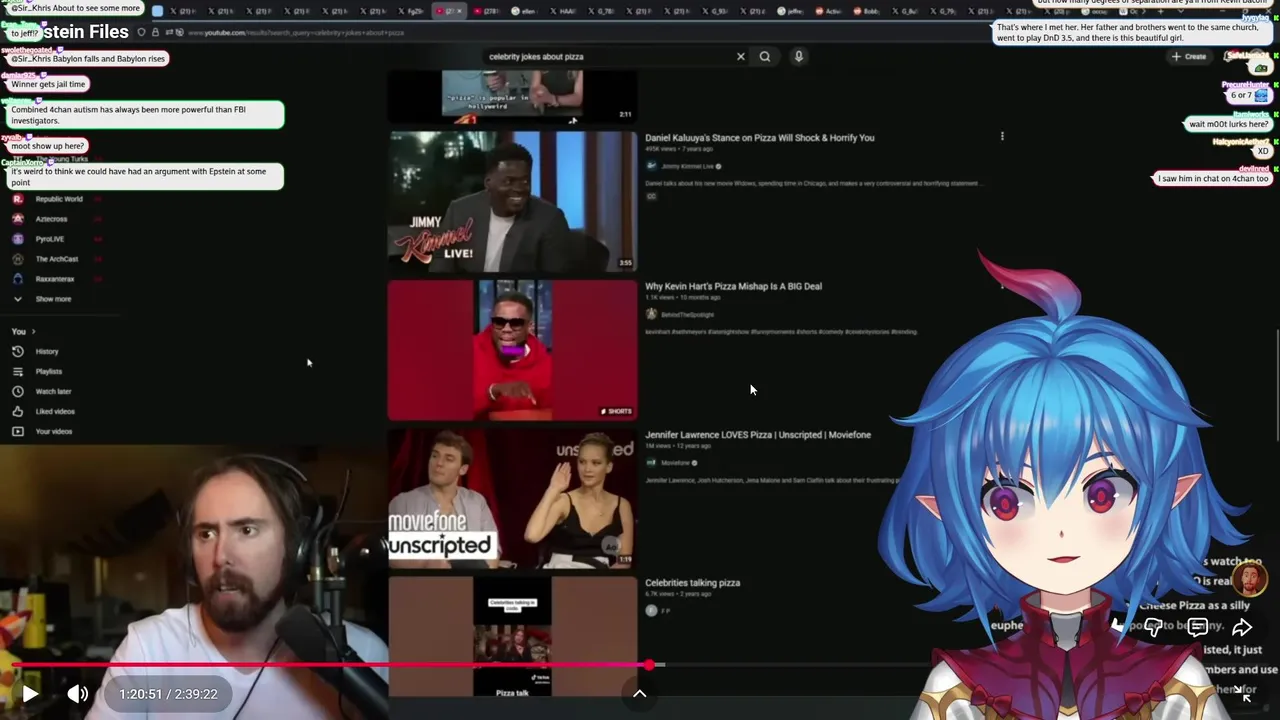1280x720 pixels.
Task: Open the 'Celebrities talking pizza' thumbnail
Action: [512, 636]
